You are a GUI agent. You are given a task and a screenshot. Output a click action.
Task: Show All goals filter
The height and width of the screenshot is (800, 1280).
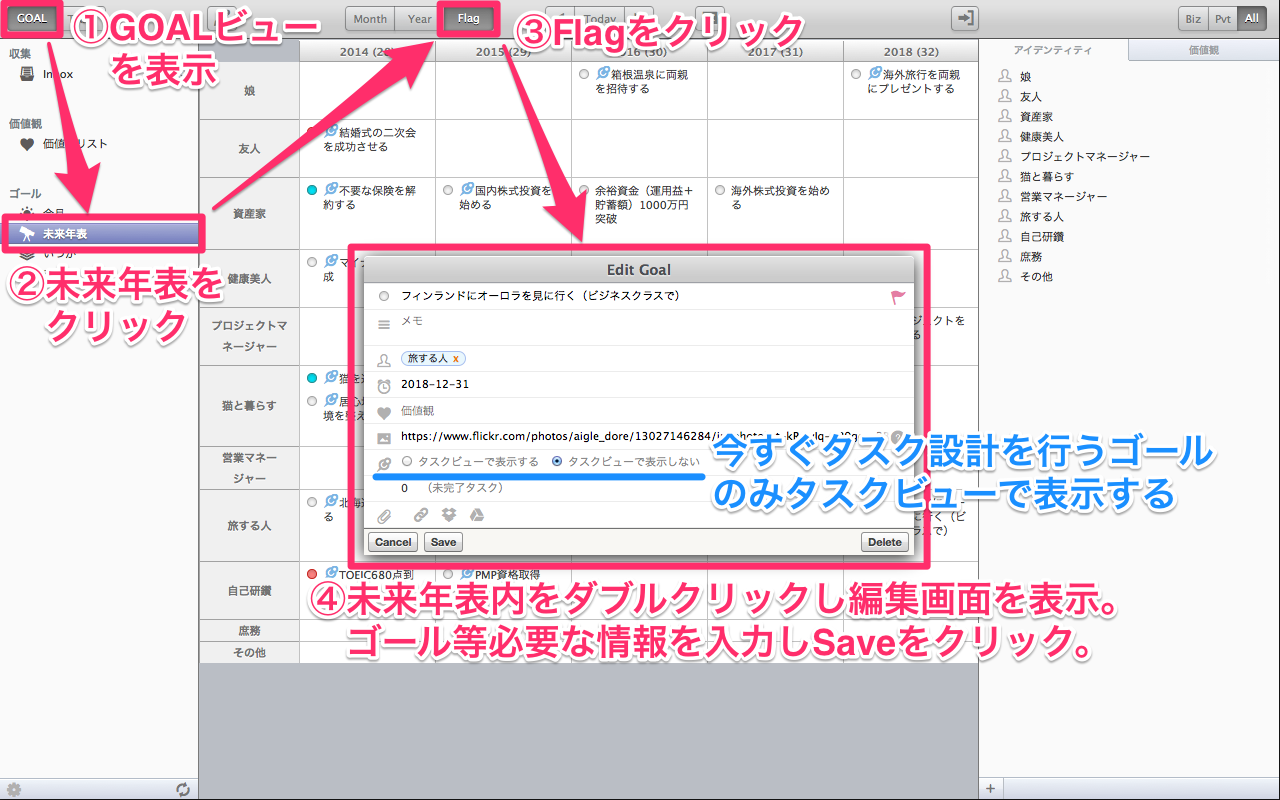(x=1251, y=18)
